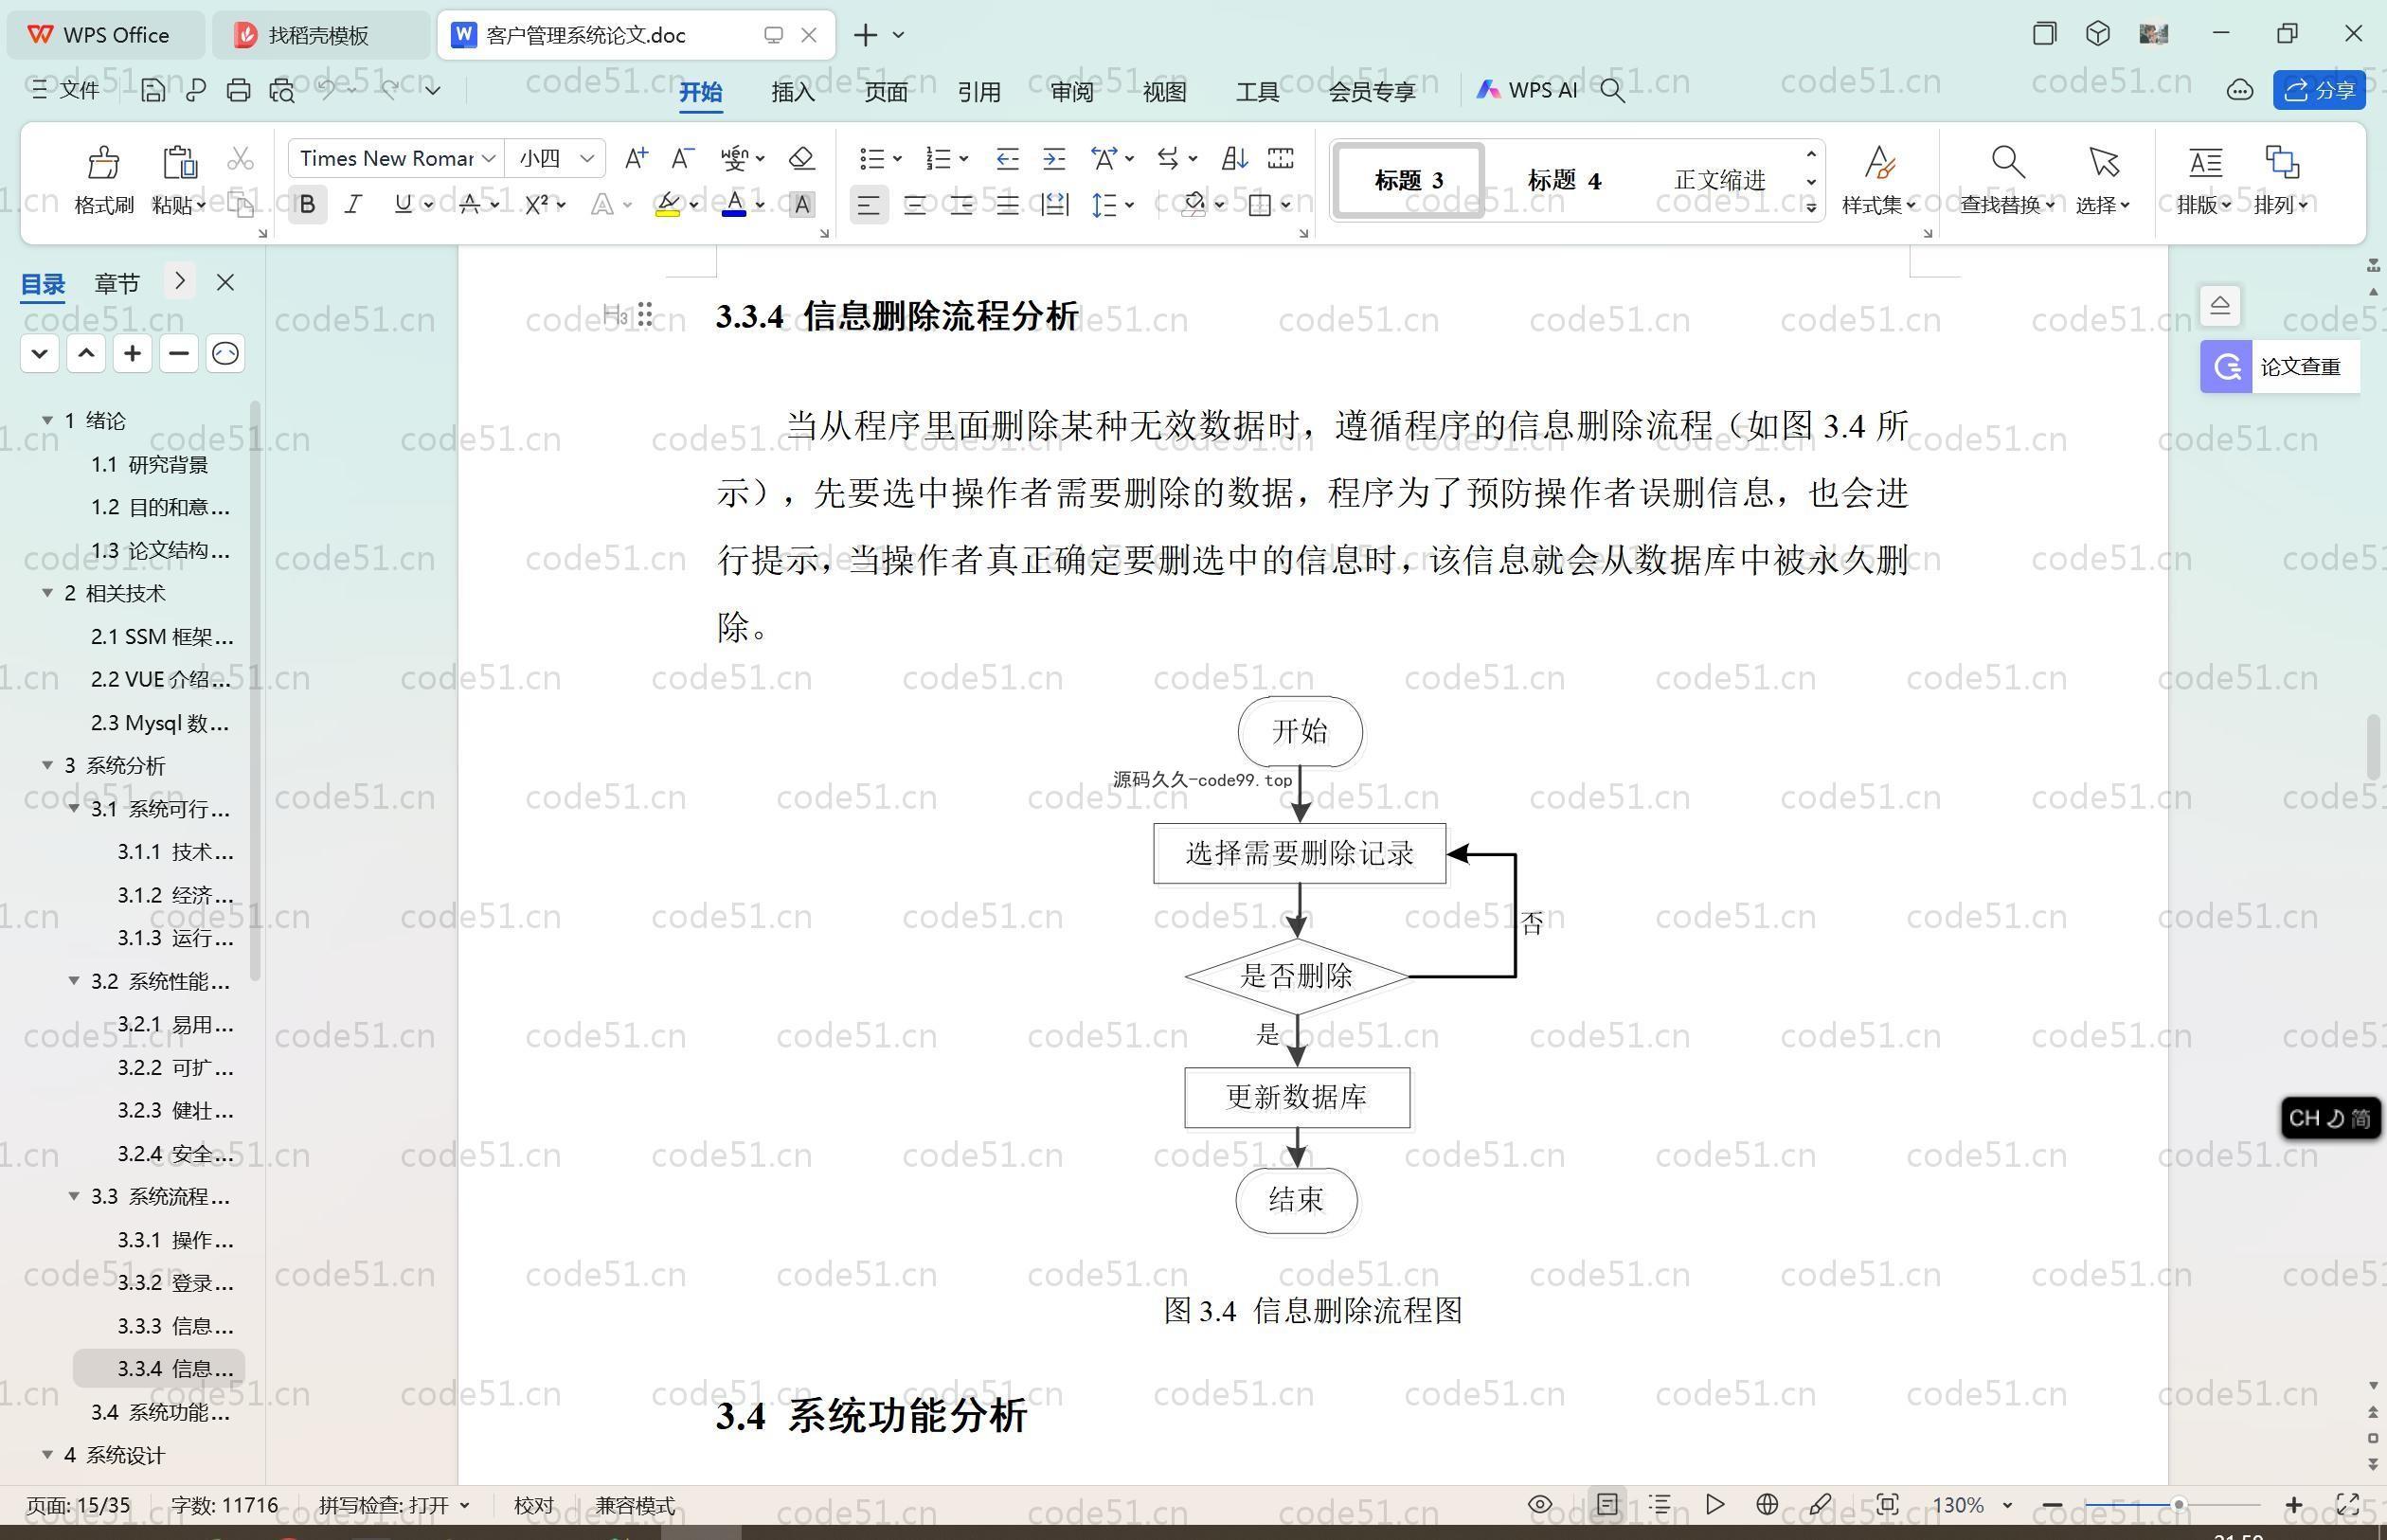Open WPS AI button
The width and height of the screenshot is (2387, 1540).
click(1527, 90)
